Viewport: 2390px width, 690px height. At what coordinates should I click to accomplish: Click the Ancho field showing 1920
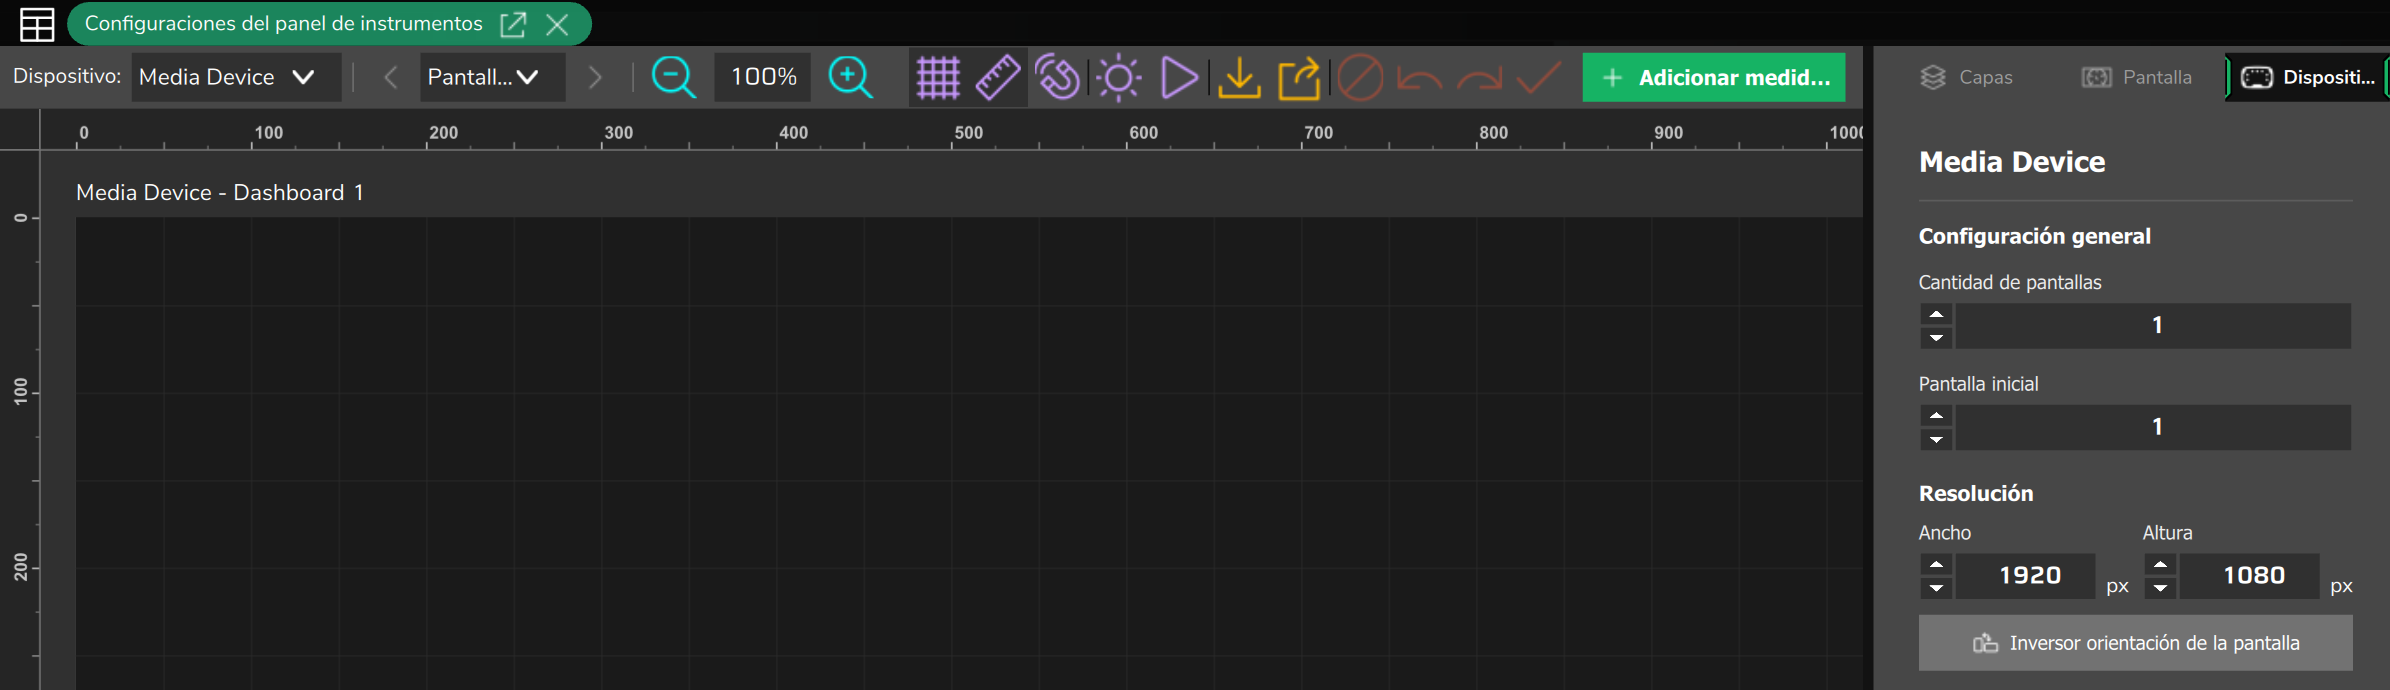coord(2026,576)
